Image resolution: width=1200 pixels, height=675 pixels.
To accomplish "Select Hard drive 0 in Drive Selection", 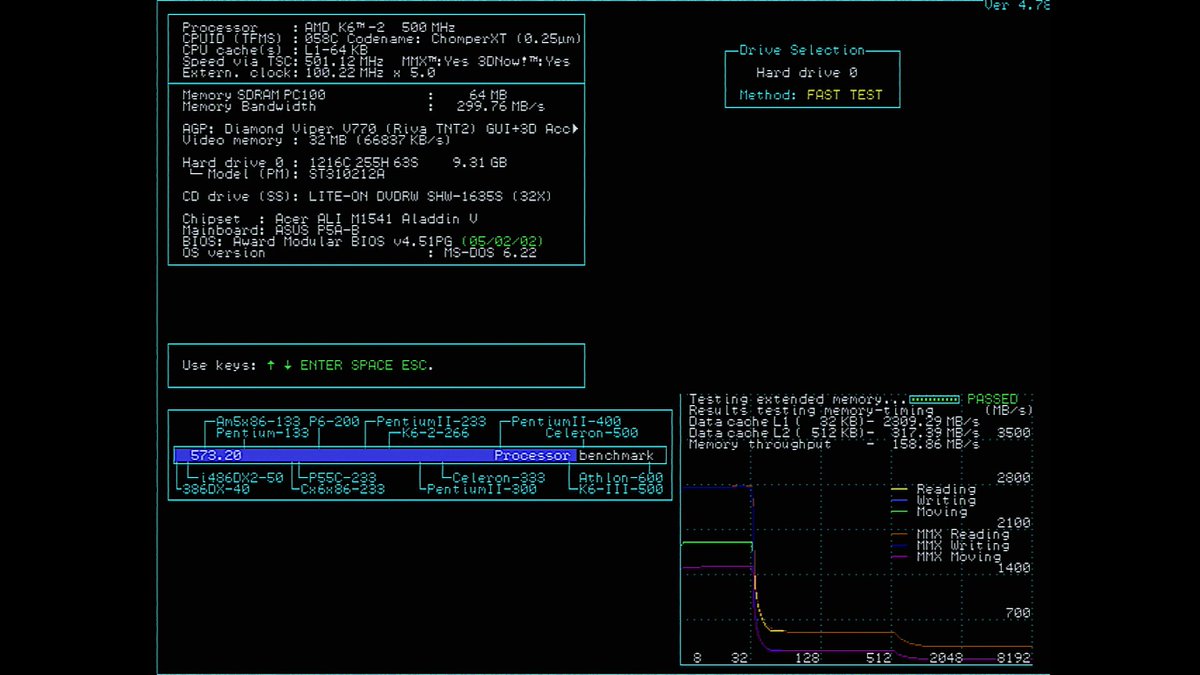I will (807, 73).
